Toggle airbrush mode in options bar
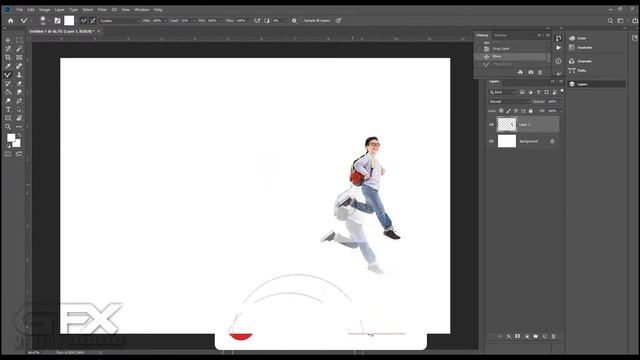Viewport: 640px width, 360px height. pyautogui.click(x=257, y=20)
